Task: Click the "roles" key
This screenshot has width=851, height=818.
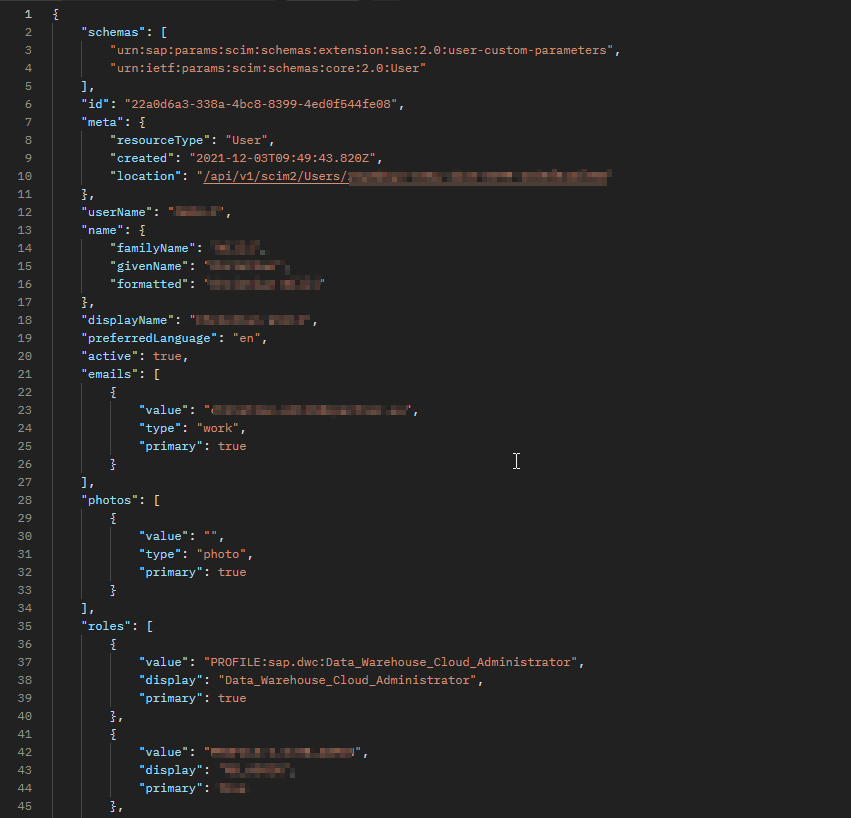Action: click(x=107, y=627)
